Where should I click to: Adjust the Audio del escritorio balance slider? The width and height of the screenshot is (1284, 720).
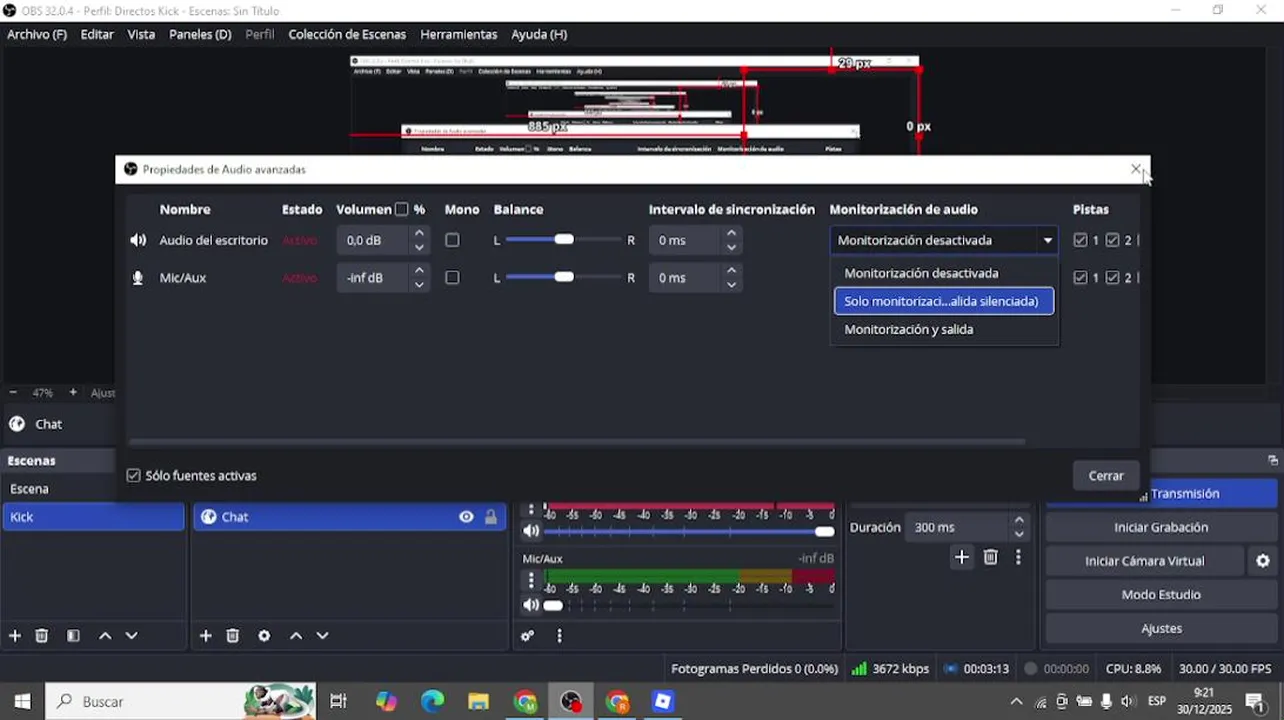[x=564, y=240]
